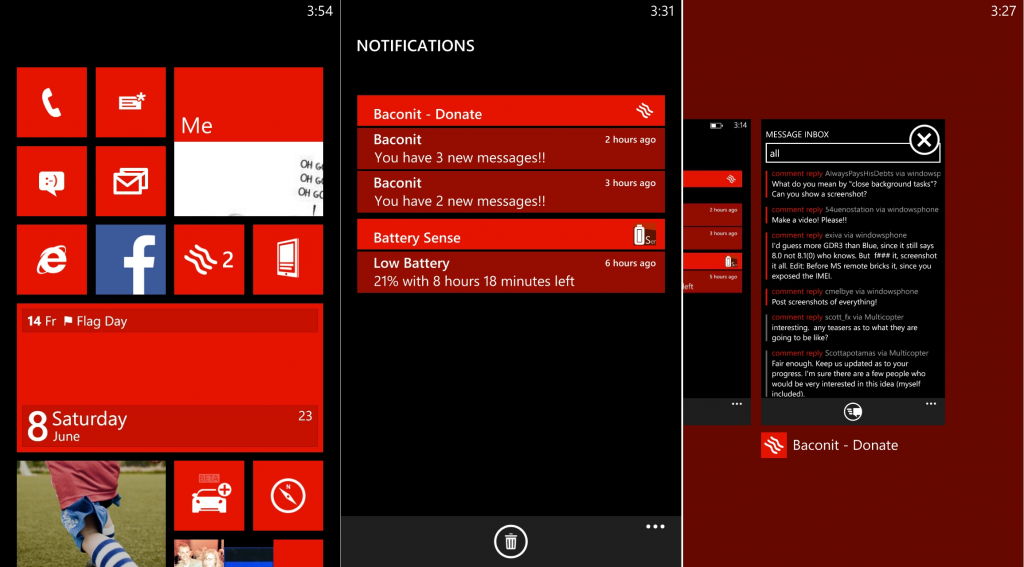Tap Battery Sense icon in notification header
The width and height of the screenshot is (1024, 567).
click(645, 235)
